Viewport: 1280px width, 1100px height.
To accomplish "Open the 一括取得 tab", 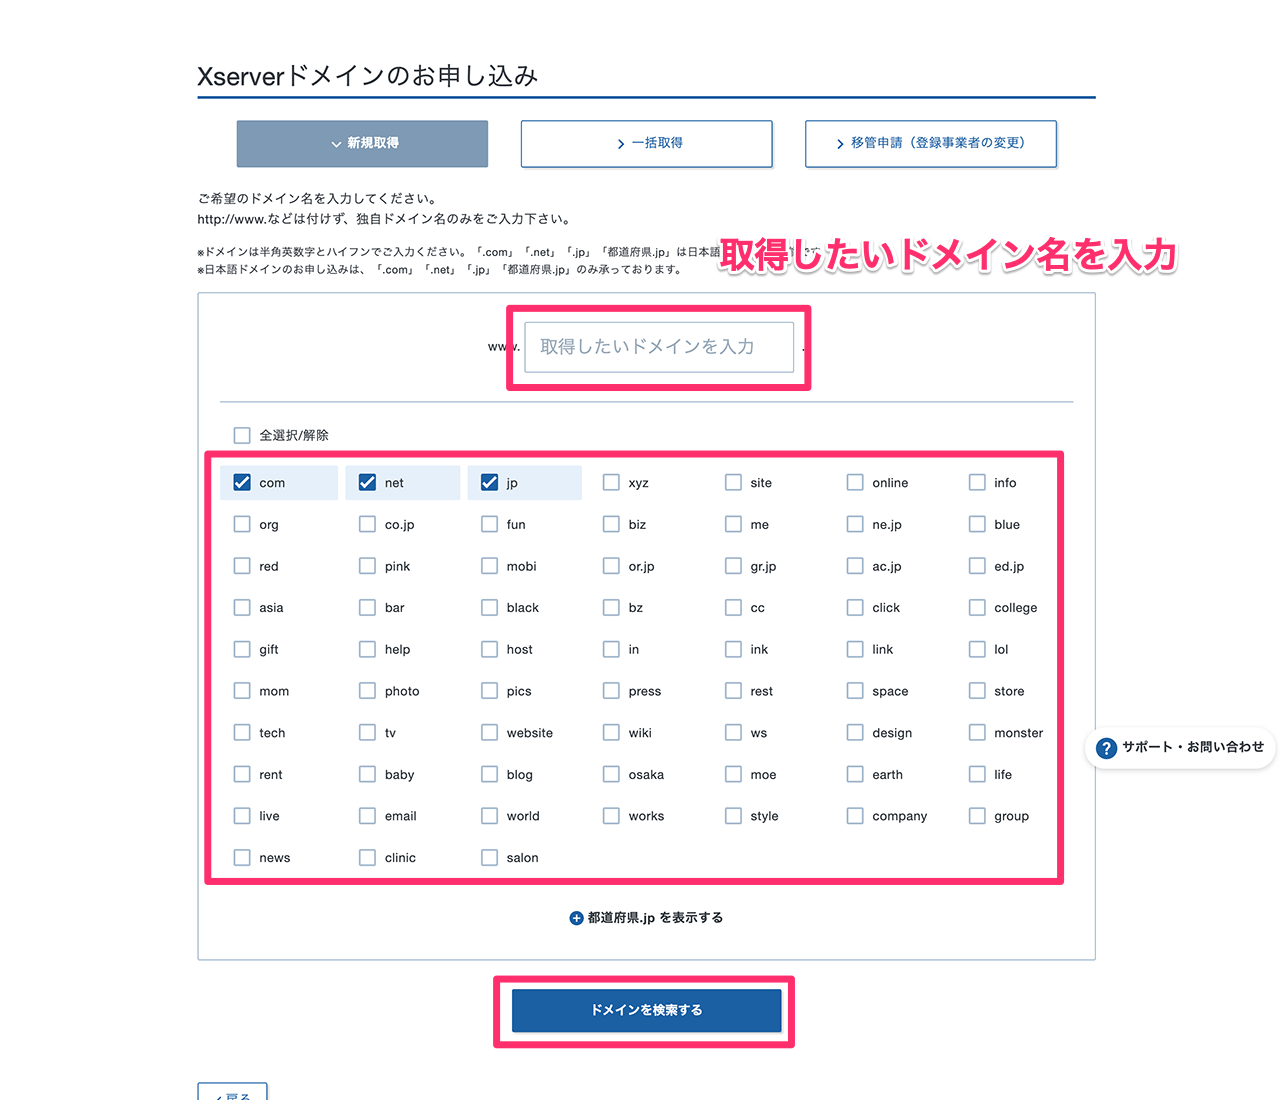I will coord(646,143).
